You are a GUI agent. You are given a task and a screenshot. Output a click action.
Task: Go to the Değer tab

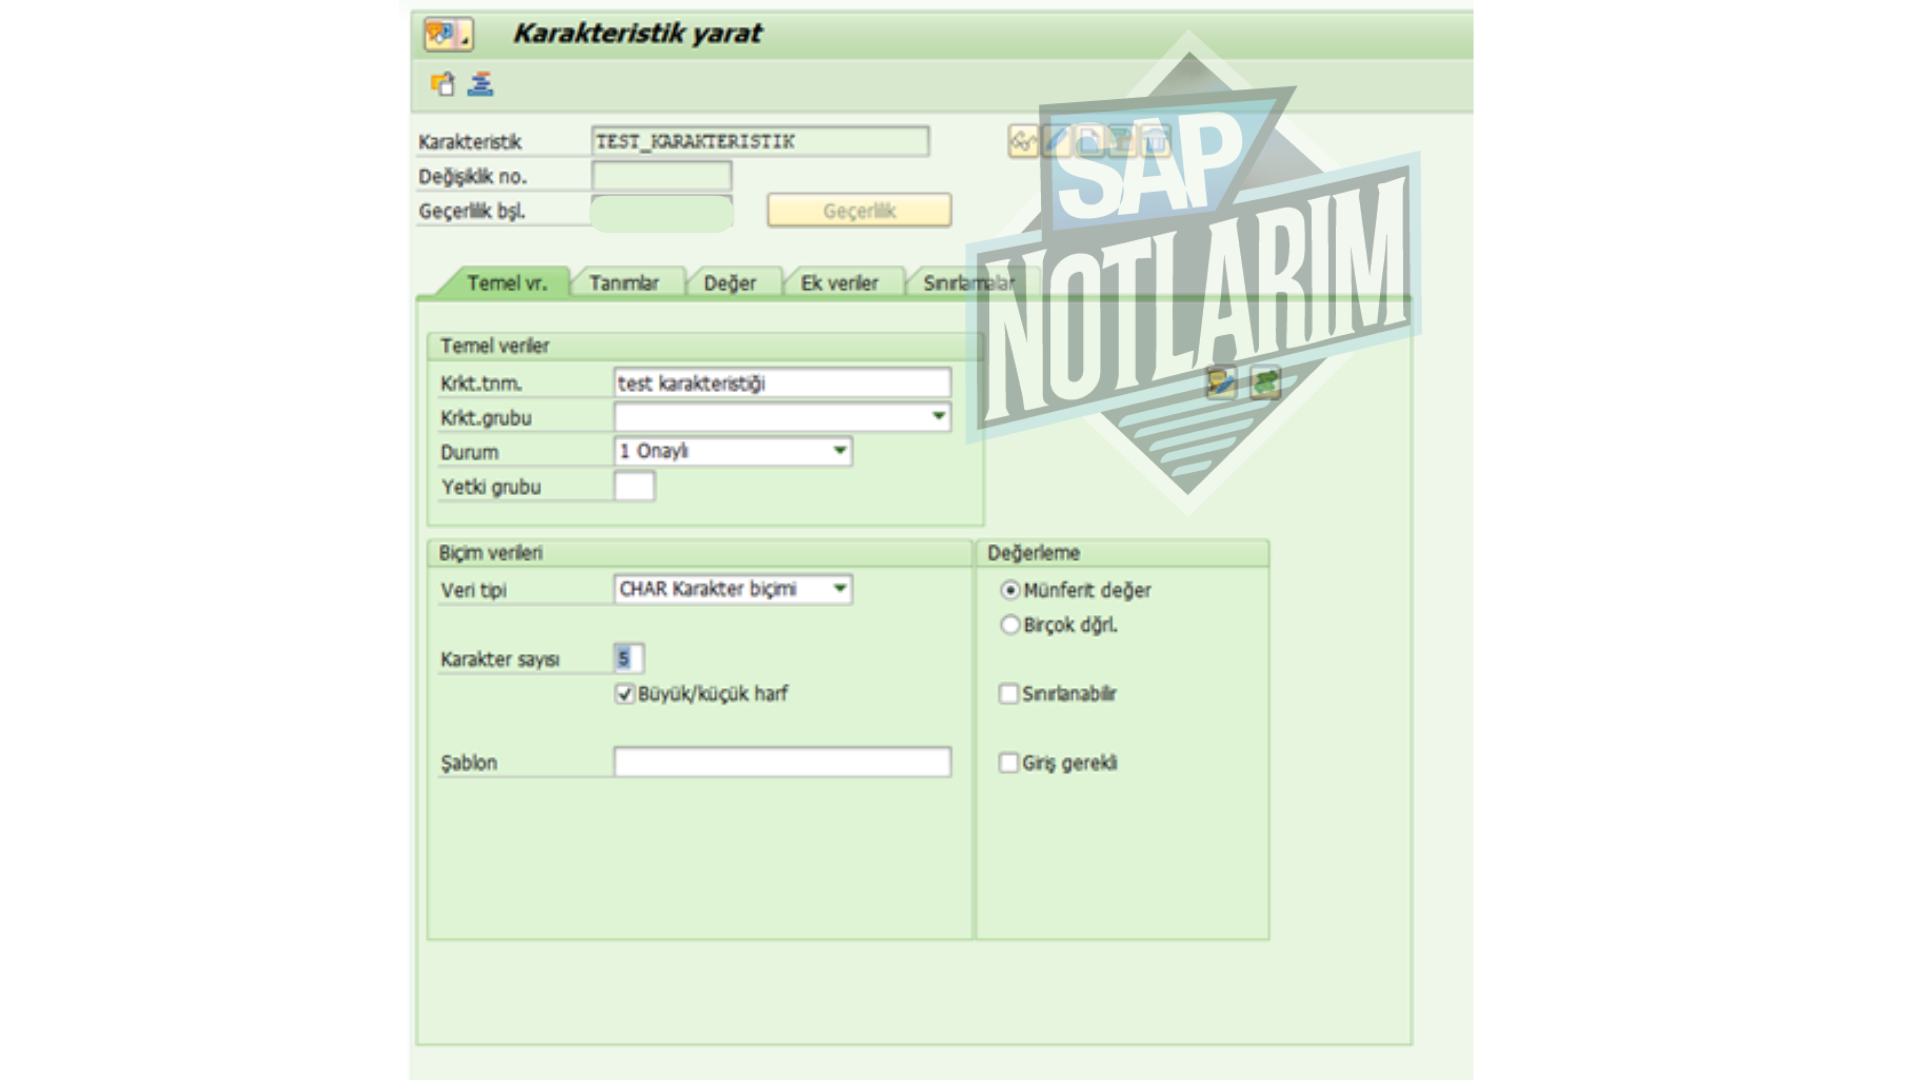(730, 283)
